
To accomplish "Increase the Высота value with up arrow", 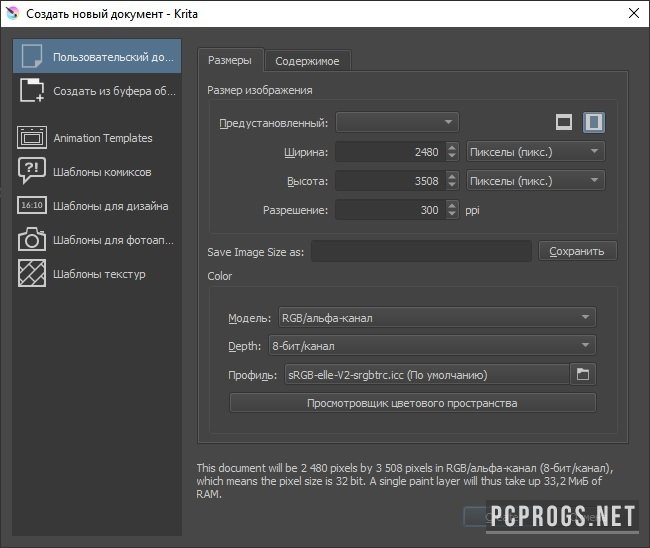I will tap(452, 176).
